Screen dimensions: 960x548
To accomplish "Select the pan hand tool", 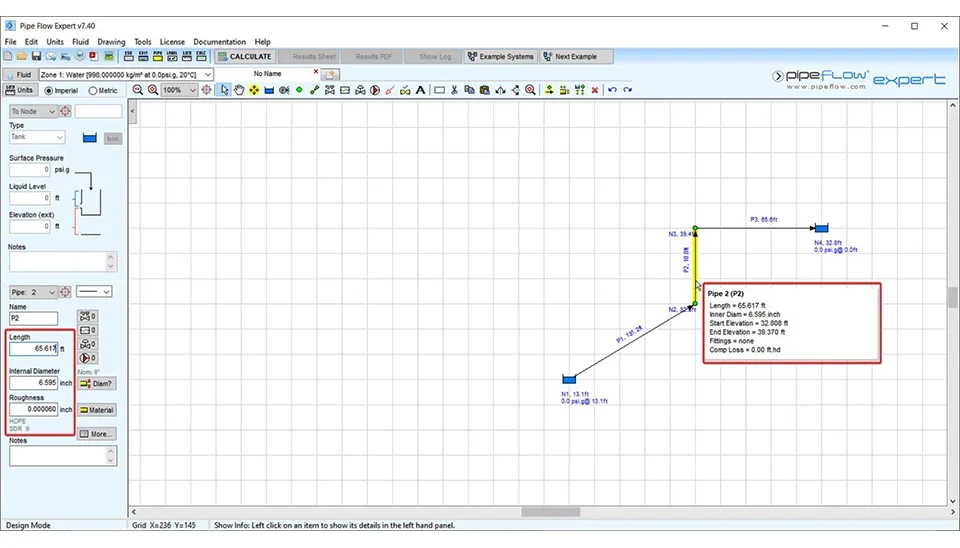I will coord(239,90).
